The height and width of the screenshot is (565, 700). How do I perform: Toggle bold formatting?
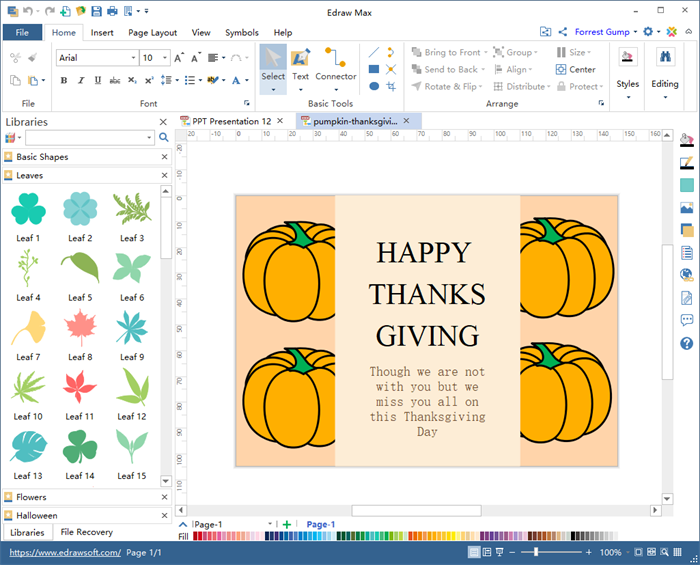coord(64,80)
